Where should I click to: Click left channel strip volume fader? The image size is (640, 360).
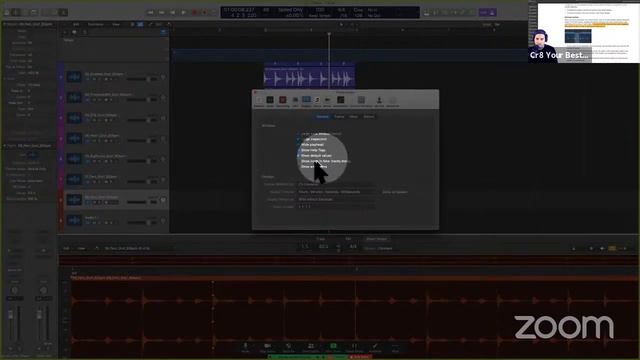tap(11, 316)
